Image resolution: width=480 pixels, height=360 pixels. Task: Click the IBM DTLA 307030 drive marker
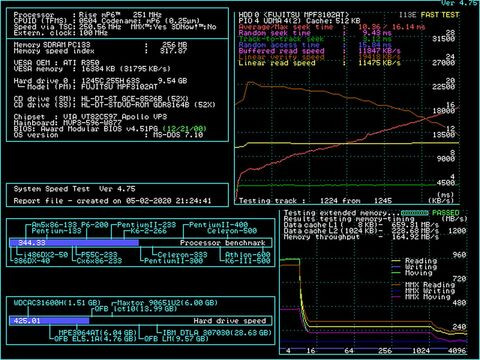pyautogui.click(x=217, y=332)
